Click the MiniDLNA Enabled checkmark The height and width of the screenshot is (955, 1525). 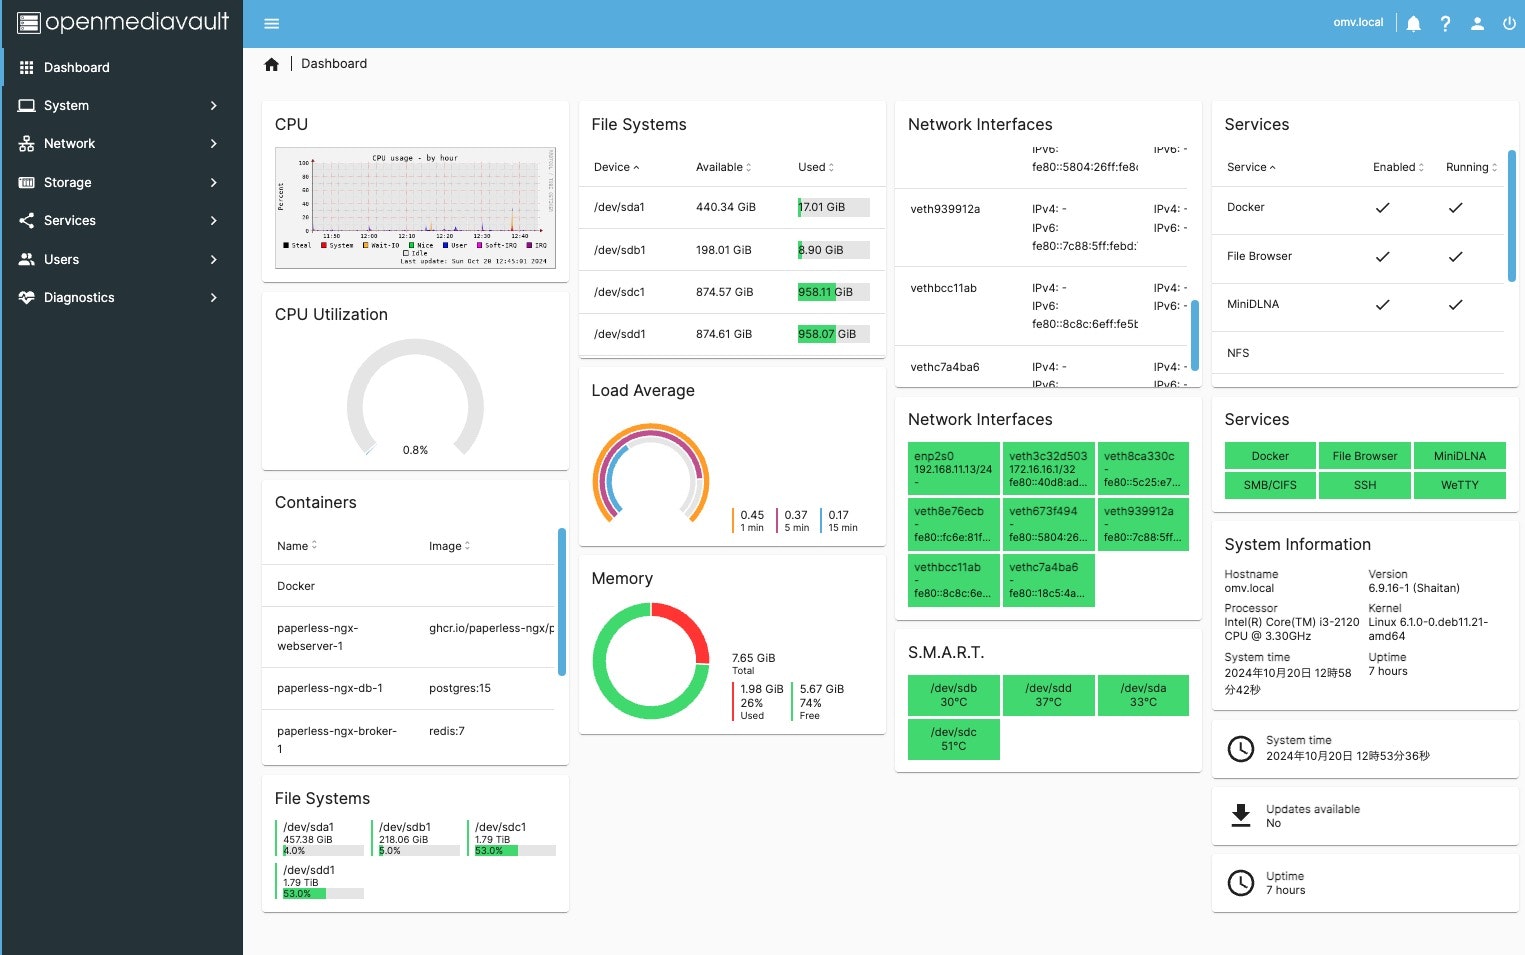[1382, 305]
